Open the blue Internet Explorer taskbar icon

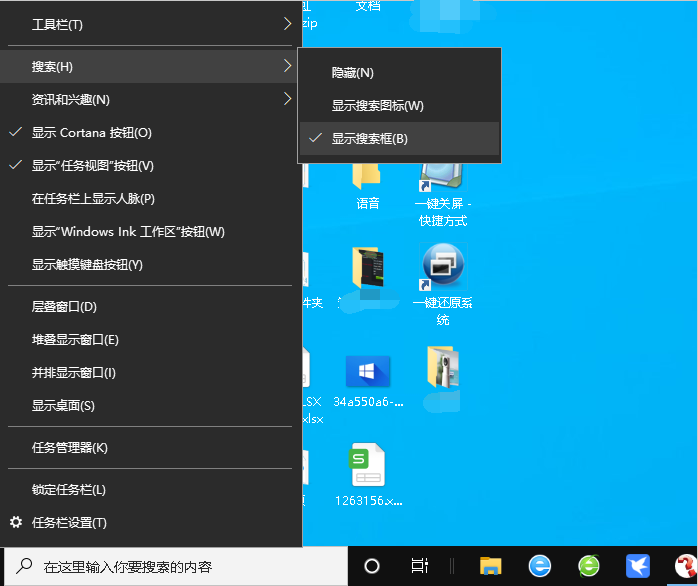[540, 566]
